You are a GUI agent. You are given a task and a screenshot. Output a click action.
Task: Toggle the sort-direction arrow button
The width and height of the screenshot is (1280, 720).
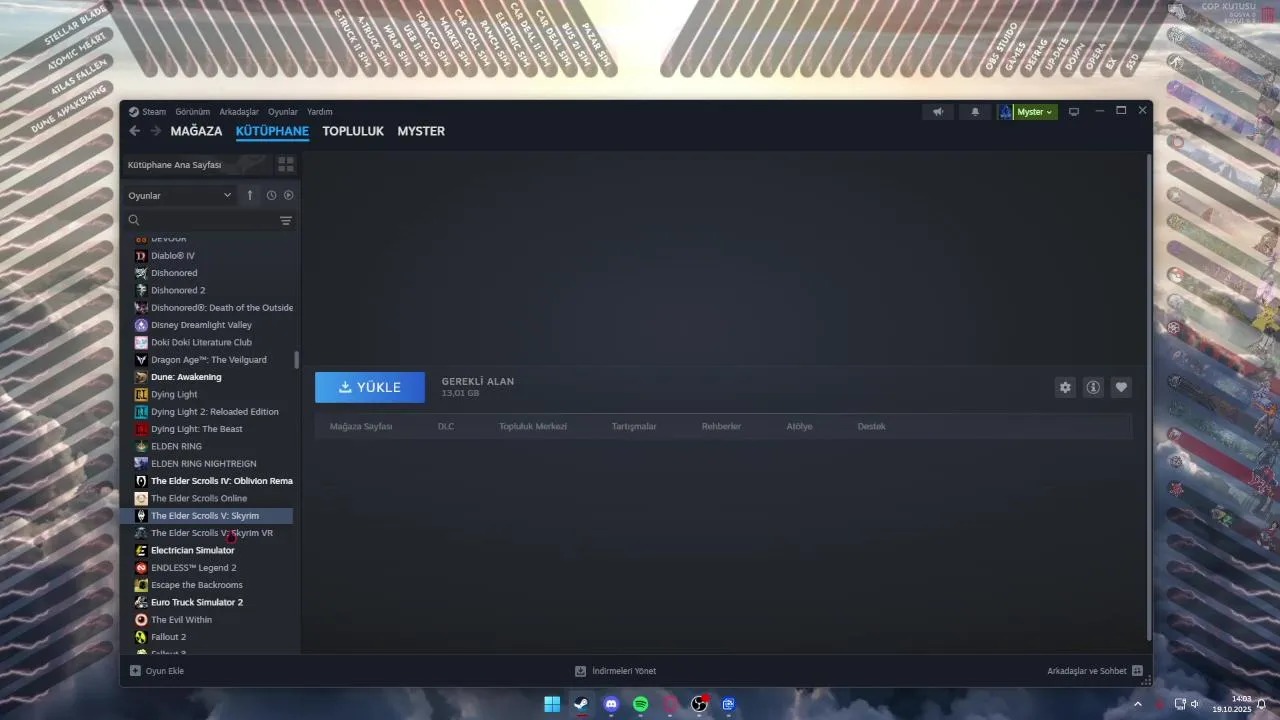(x=250, y=195)
